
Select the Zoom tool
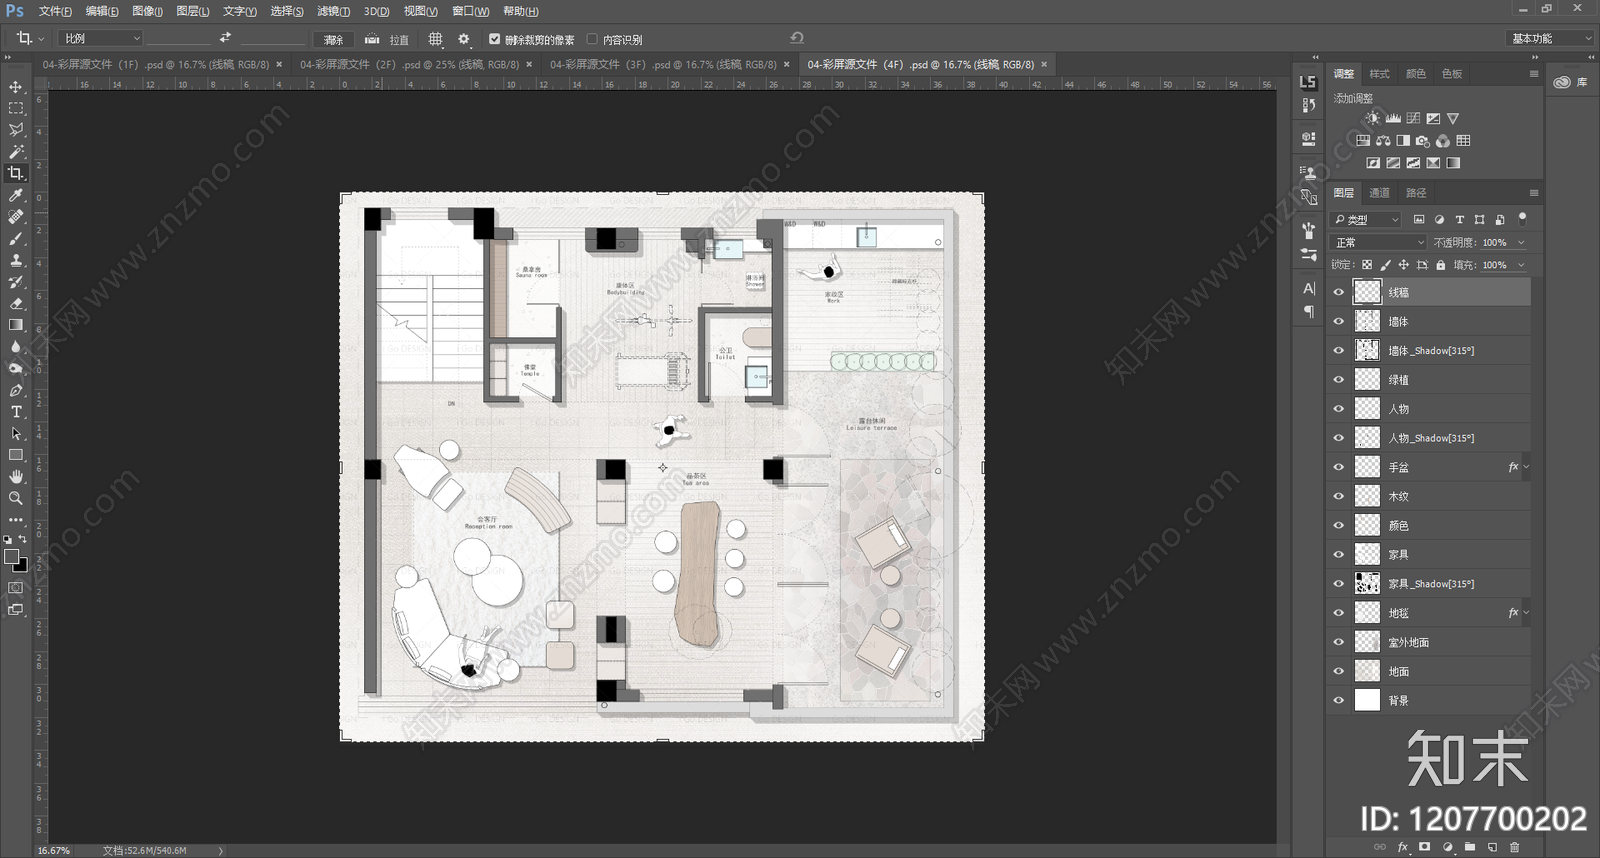[16, 498]
